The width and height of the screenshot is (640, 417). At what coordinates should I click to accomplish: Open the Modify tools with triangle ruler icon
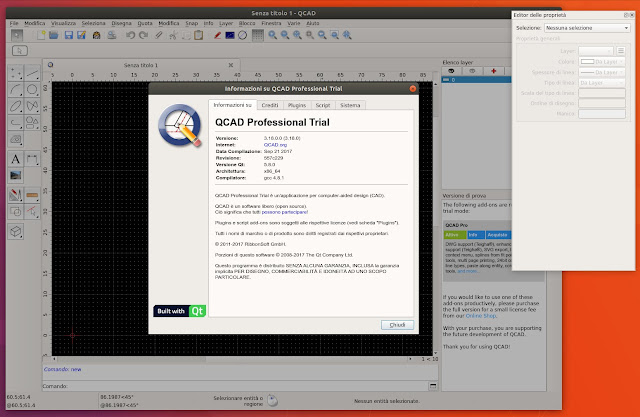16,195
